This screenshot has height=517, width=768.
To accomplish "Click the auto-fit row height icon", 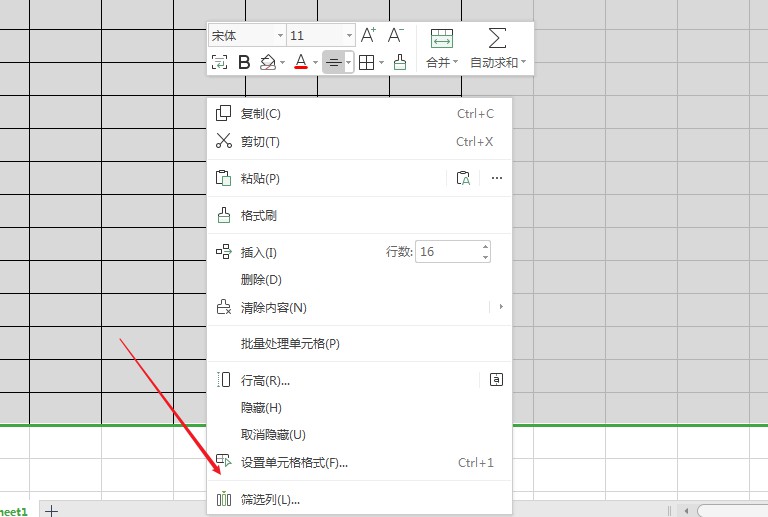I will (x=496, y=379).
